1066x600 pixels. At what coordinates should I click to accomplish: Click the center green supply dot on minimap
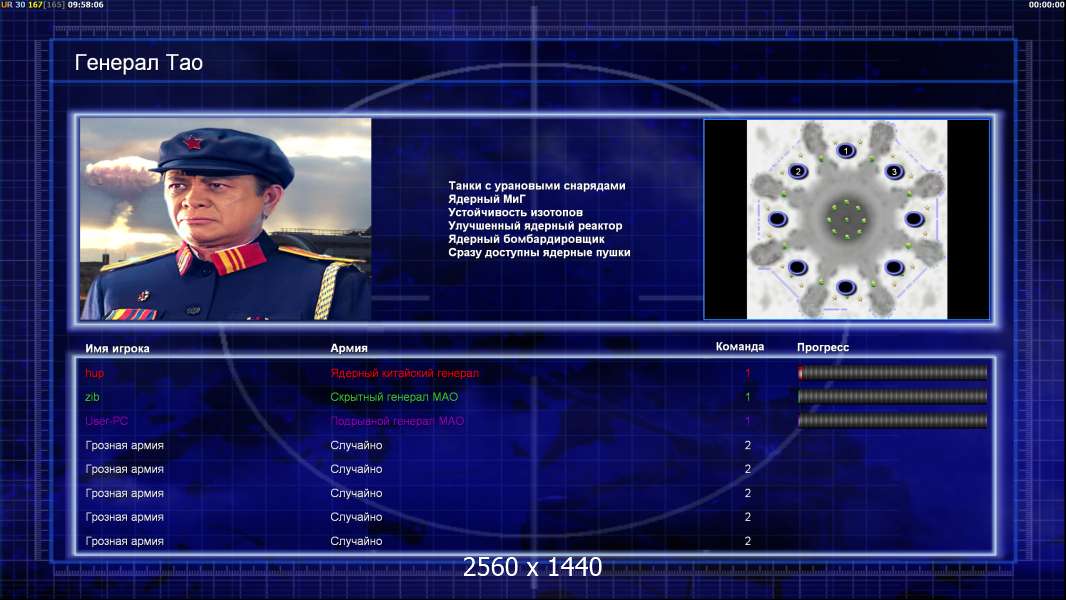pos(846,219)
